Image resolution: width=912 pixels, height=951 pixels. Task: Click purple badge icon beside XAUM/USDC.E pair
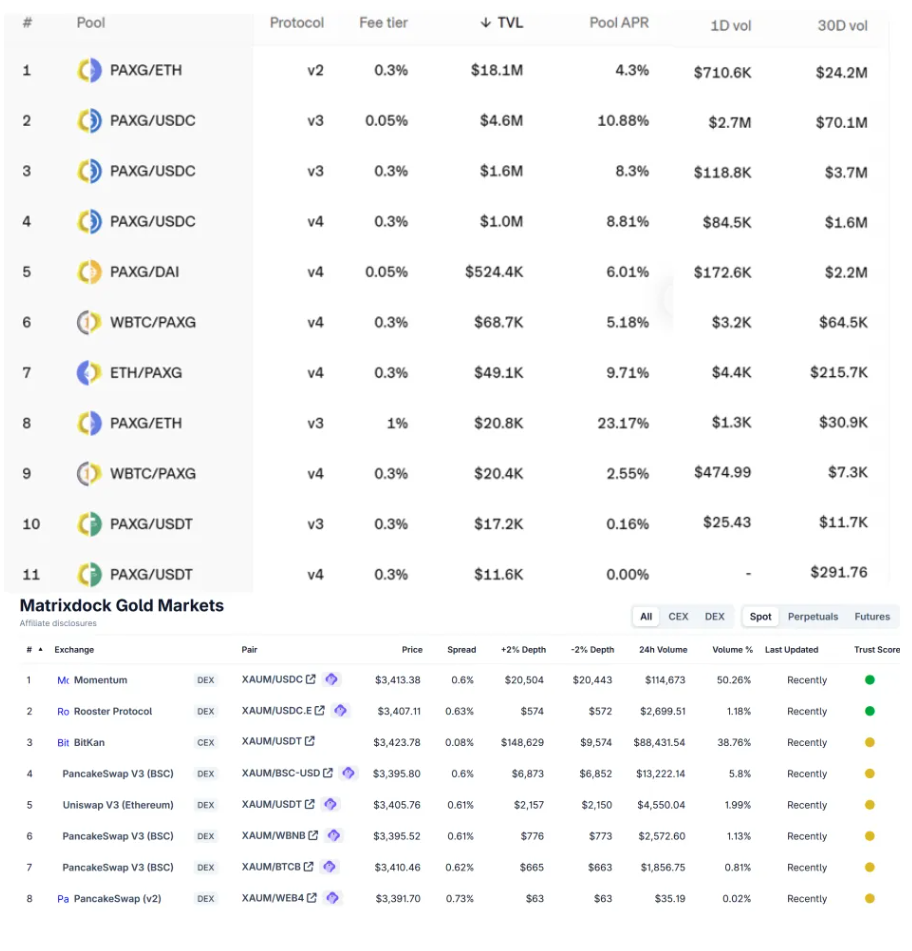pyautogui.click(x=340, y=711)
